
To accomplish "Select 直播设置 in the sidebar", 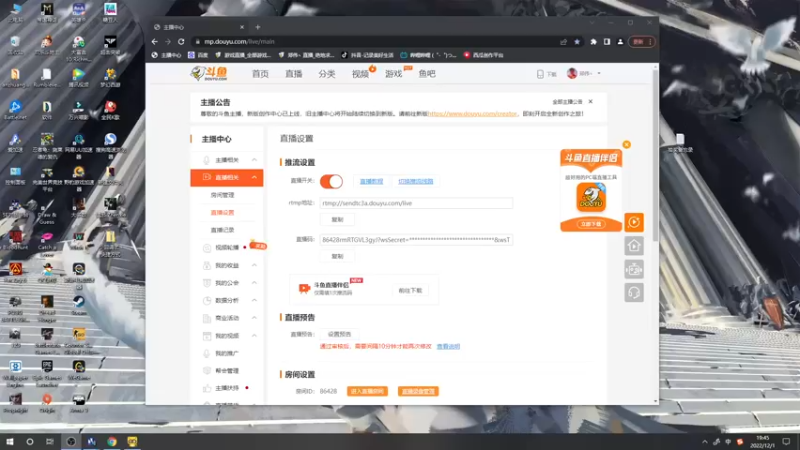I will (x=222, y=212).
